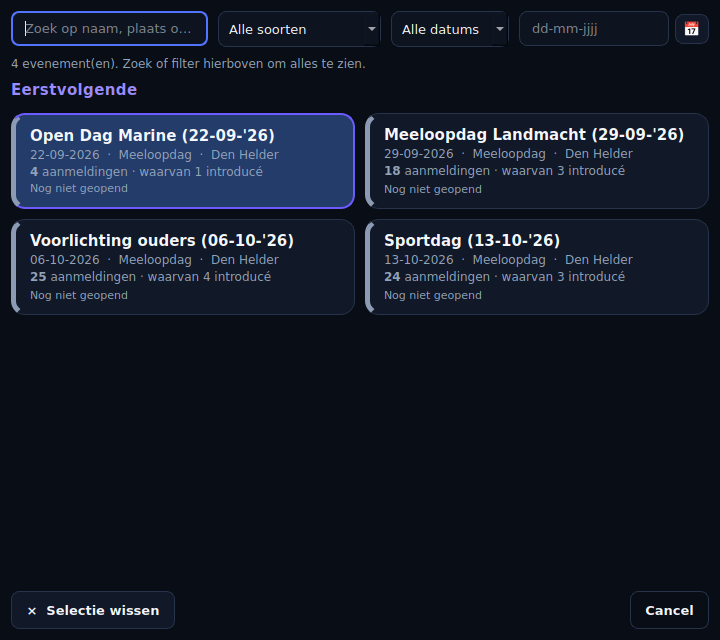Click 'Nog niet geopend' on Voorlichting ouders card
This screenshot has width=720, height=640.
(79, 295)
